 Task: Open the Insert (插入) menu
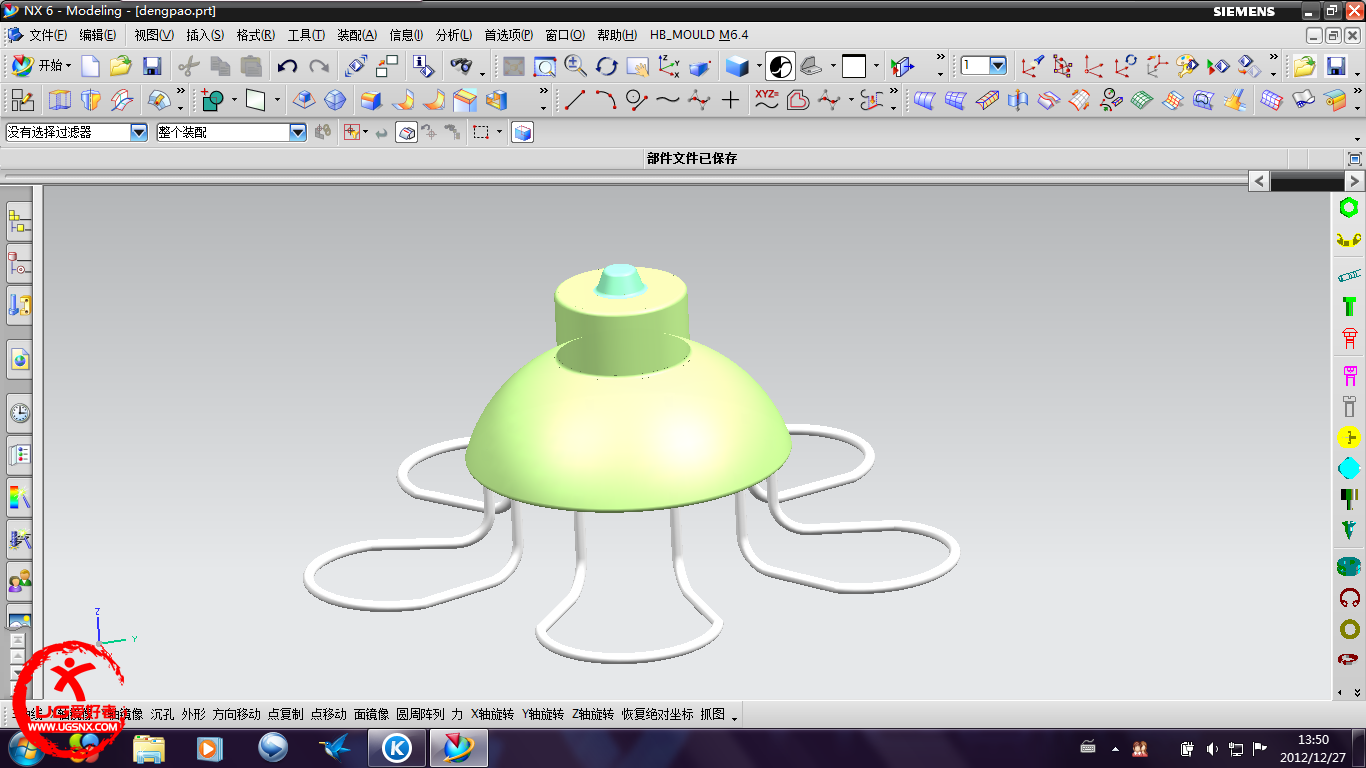(x=205, y=35)
